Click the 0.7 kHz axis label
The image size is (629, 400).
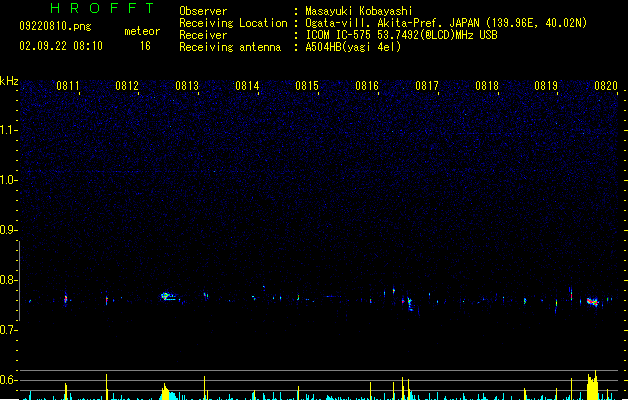coord(8,330)
